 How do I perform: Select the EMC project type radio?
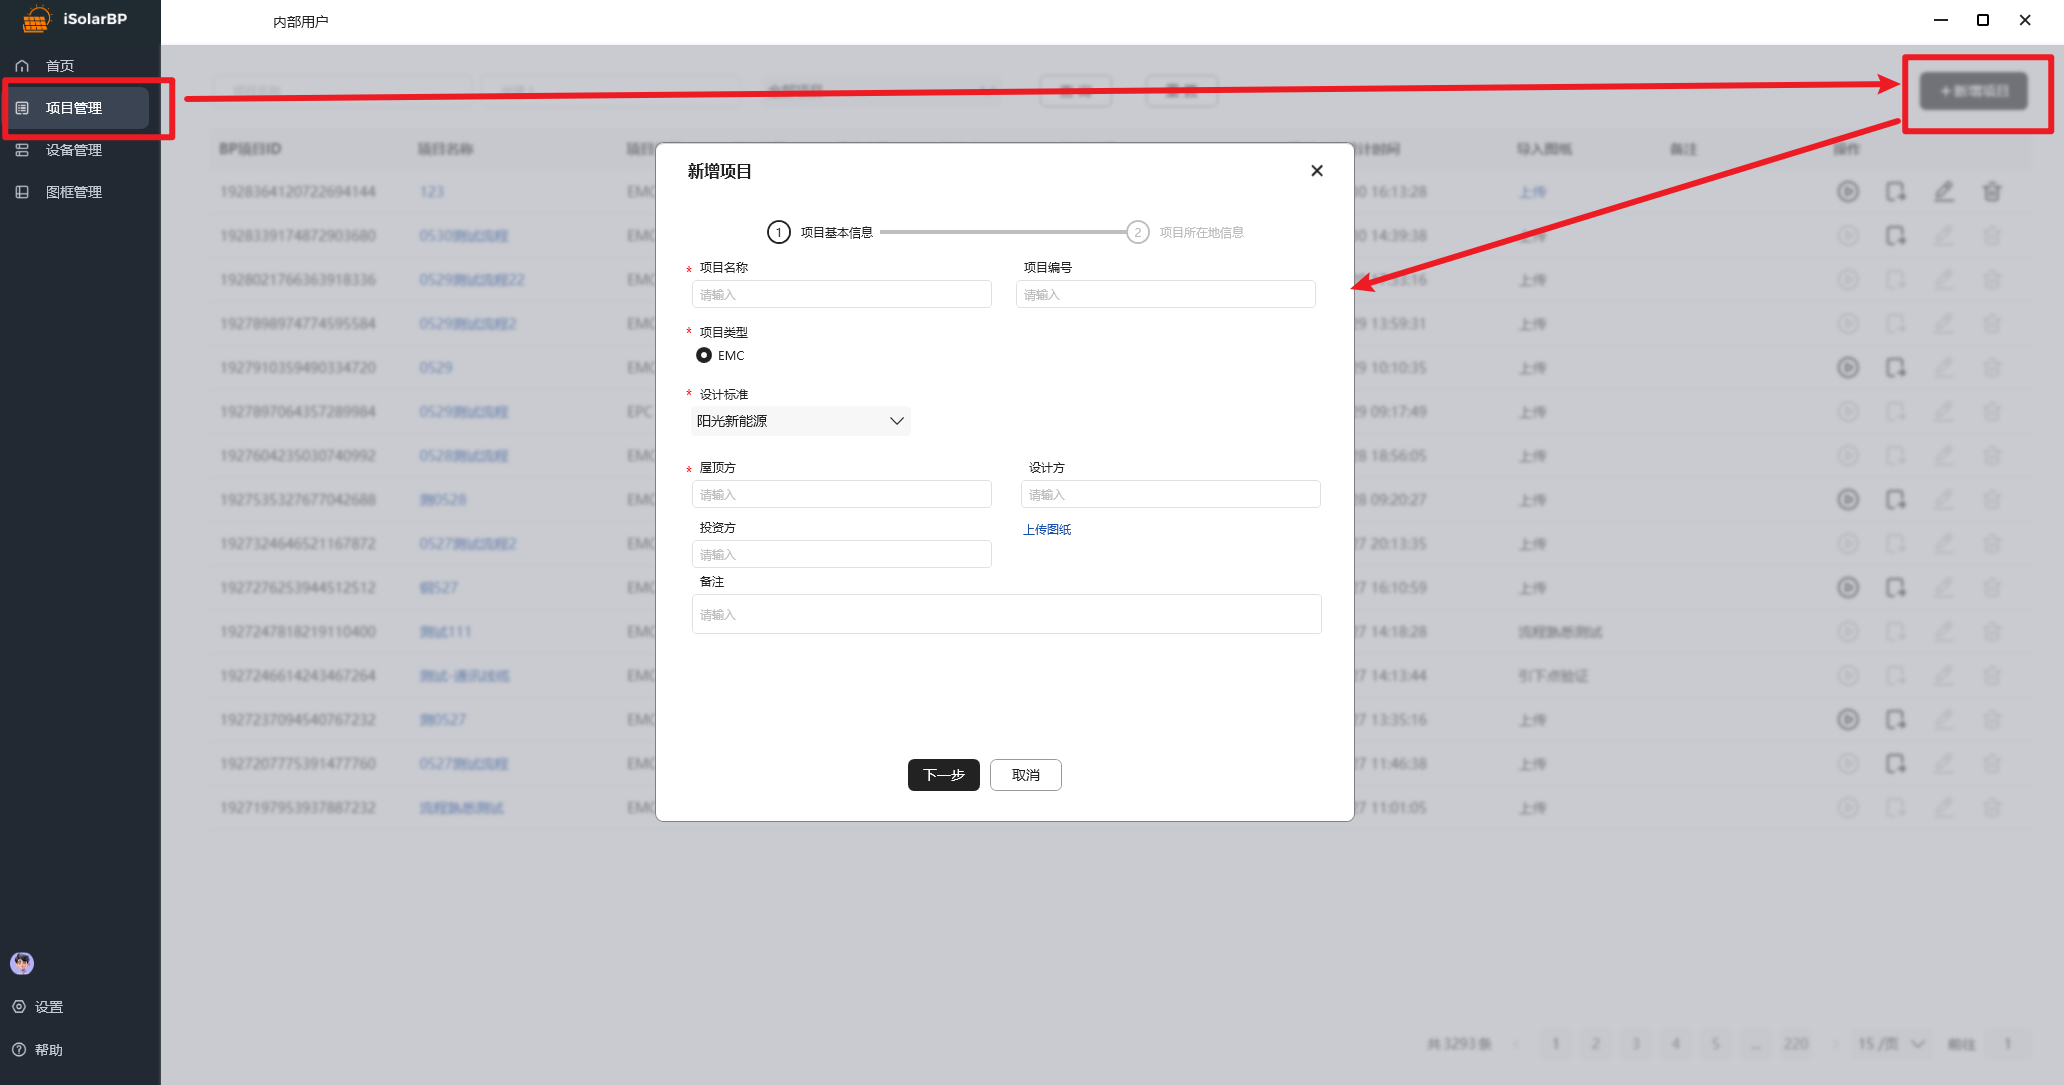(x=704, y=355)
